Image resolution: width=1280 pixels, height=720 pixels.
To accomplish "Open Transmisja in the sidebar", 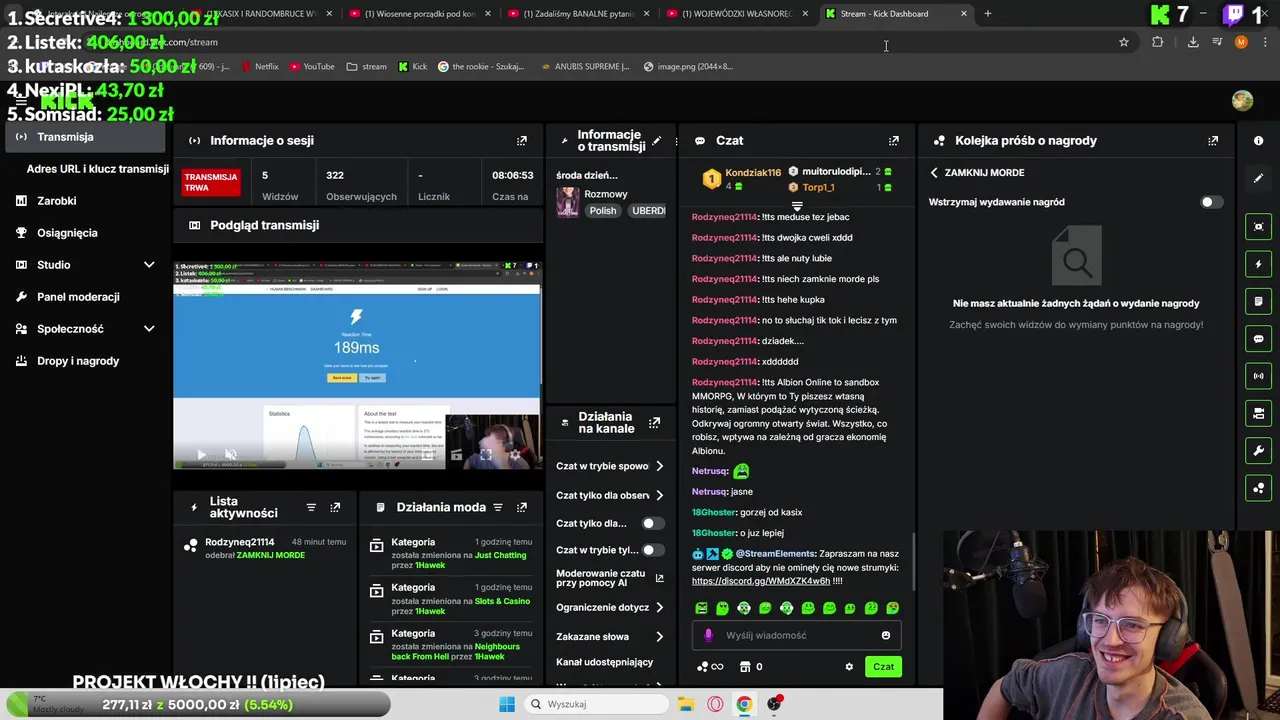I will pos(86,137).
